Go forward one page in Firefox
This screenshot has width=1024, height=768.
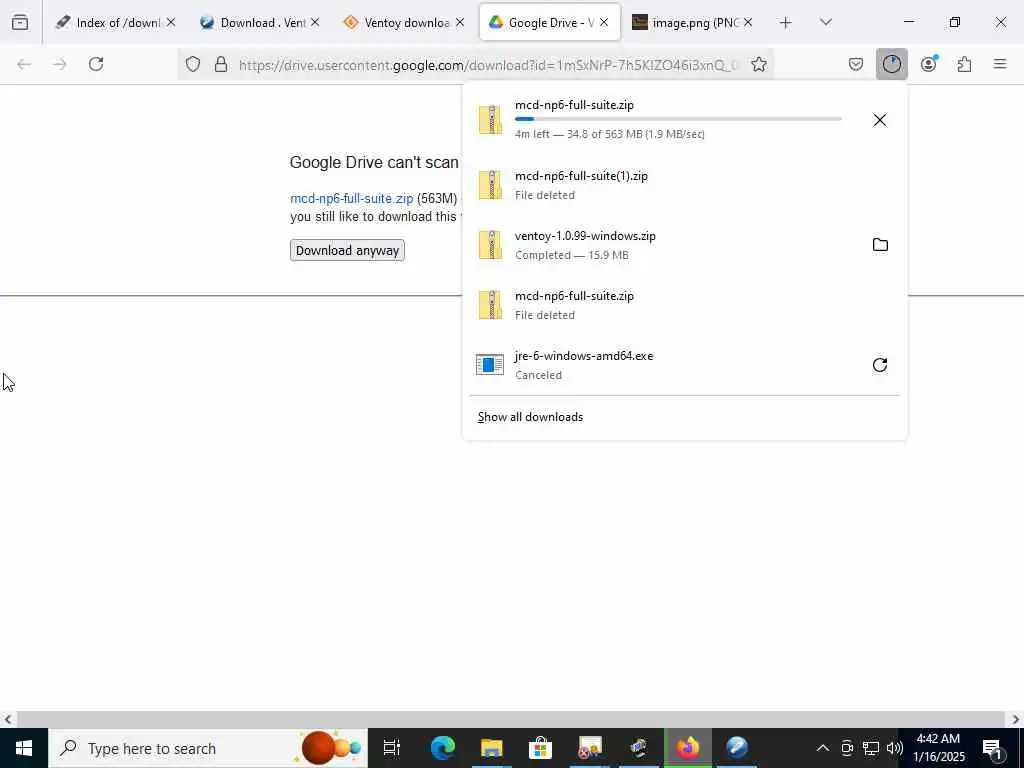tap(60, 64)
